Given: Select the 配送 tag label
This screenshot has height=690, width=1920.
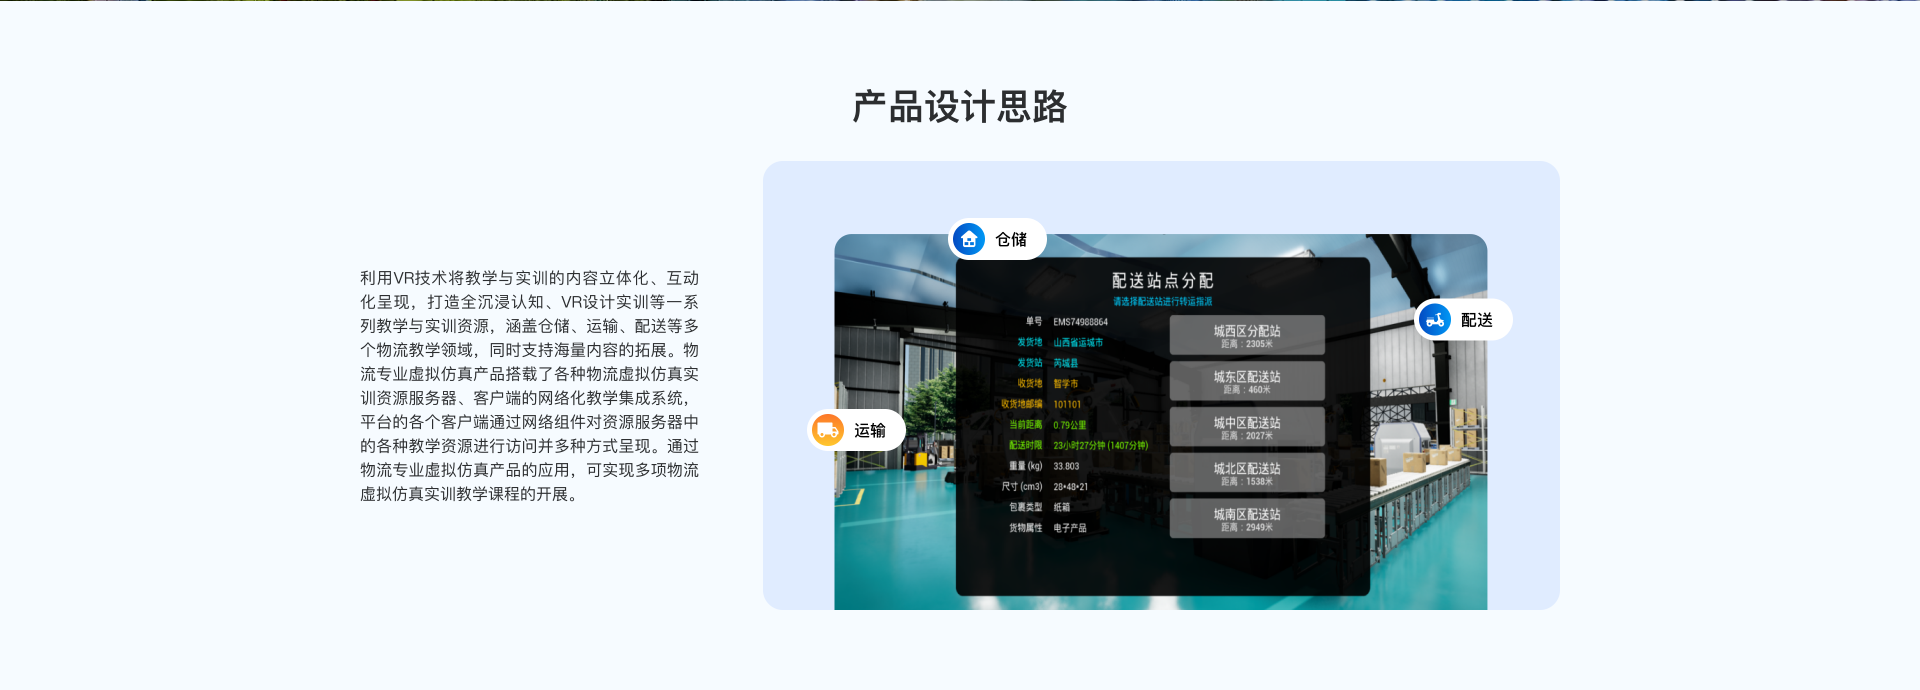Looking at the screenshot, I should coord(1477,321).
